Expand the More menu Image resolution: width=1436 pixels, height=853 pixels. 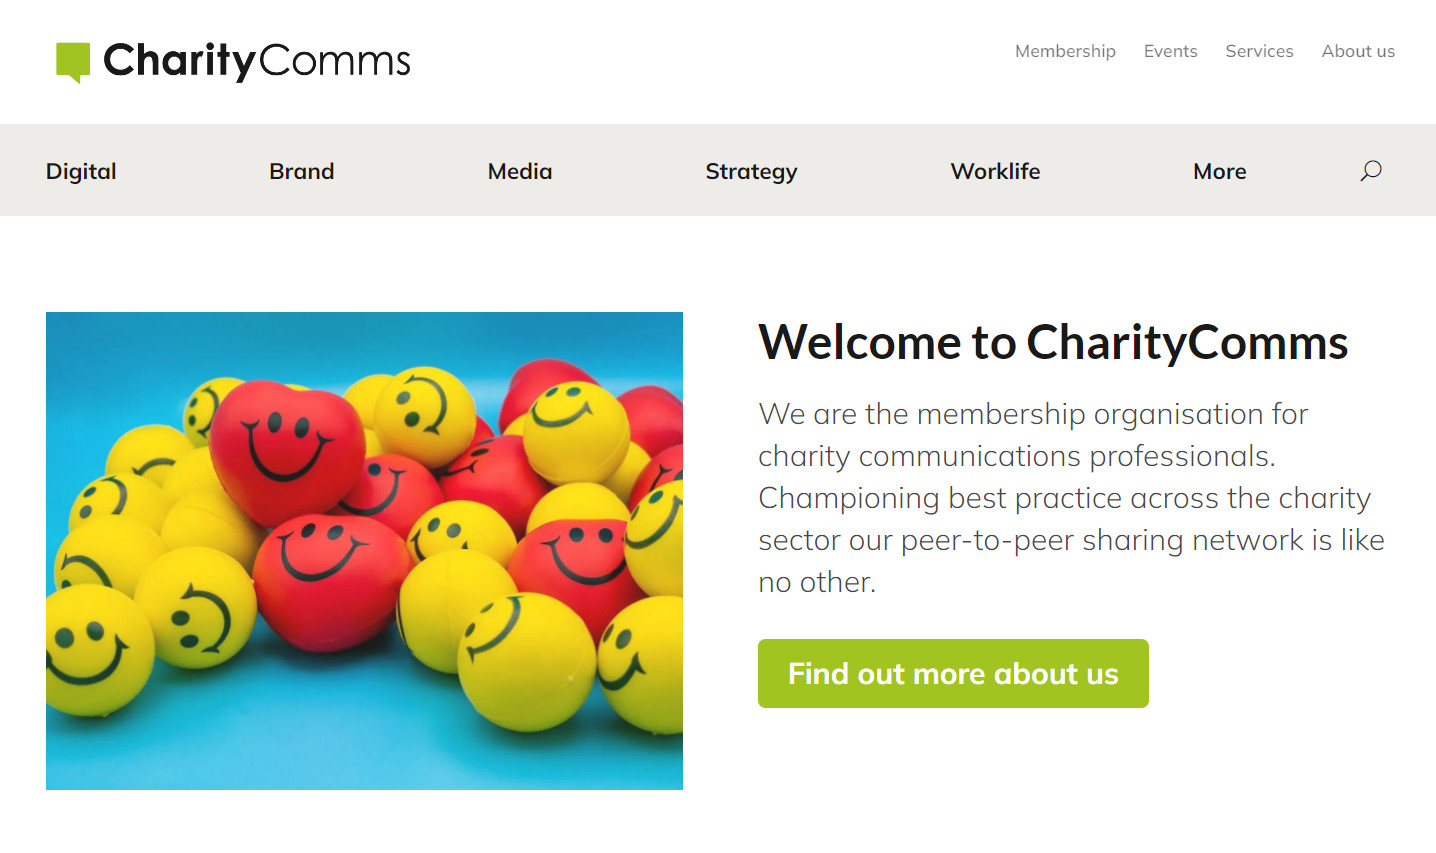pyautogui.click(x=1219, y=171)
